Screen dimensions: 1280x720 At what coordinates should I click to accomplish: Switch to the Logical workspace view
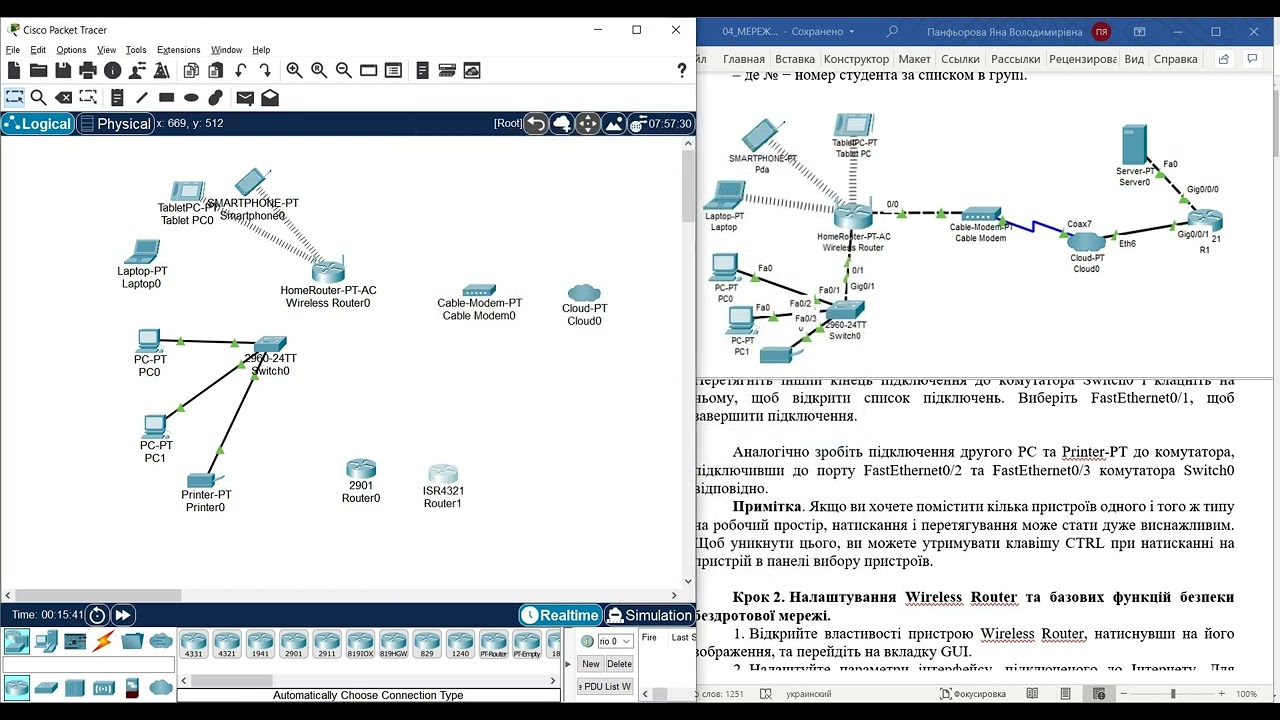point(37,123)
